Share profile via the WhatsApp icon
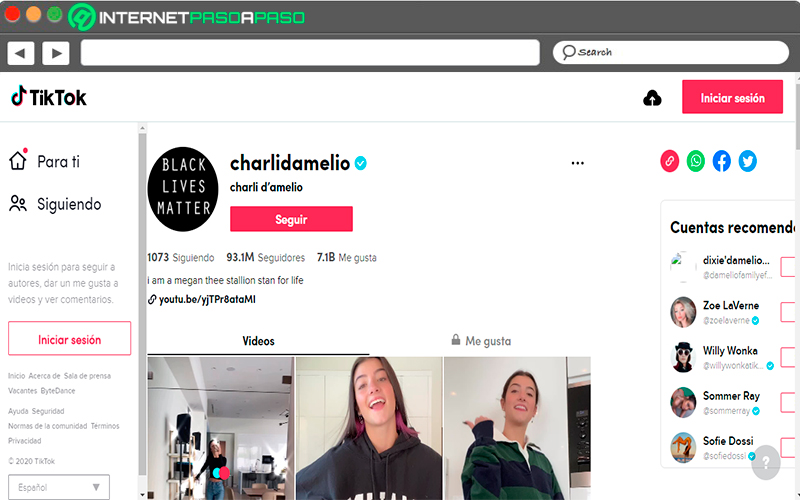Image resolution: width=800 pixels, height=500 pixels. click(x=695, y=161)
